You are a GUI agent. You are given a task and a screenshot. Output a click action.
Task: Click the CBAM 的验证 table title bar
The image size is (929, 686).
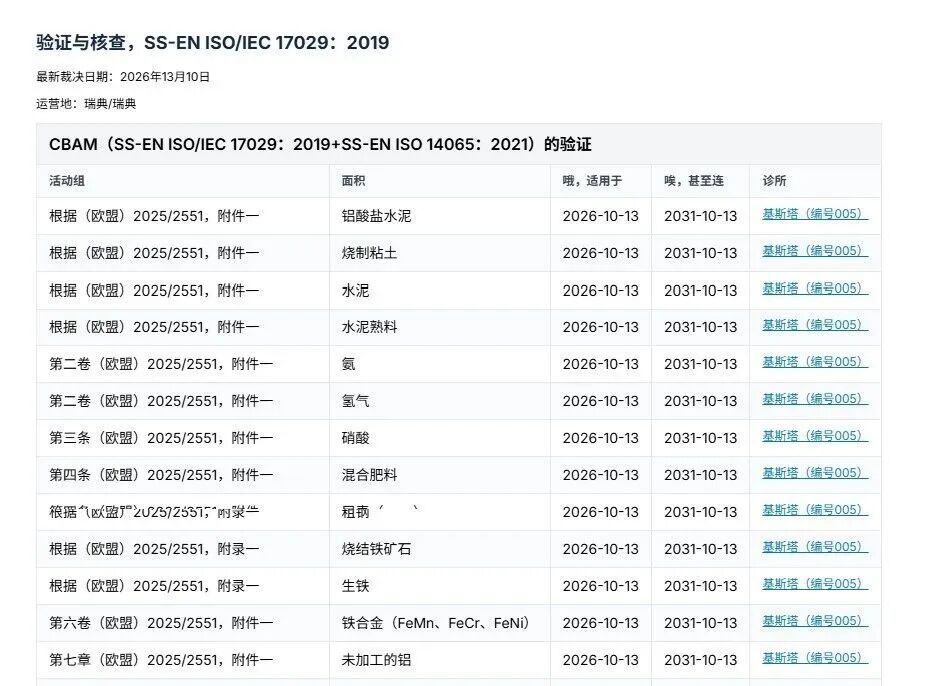pyautogui.click(x=459, y=144)
